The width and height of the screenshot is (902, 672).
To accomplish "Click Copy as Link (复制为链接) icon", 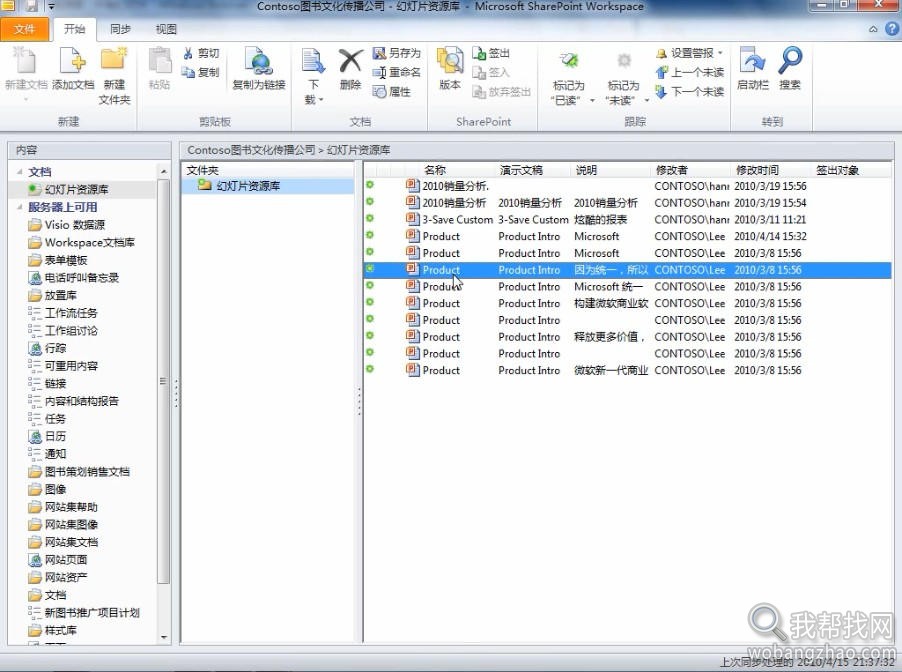I will 259,61.
